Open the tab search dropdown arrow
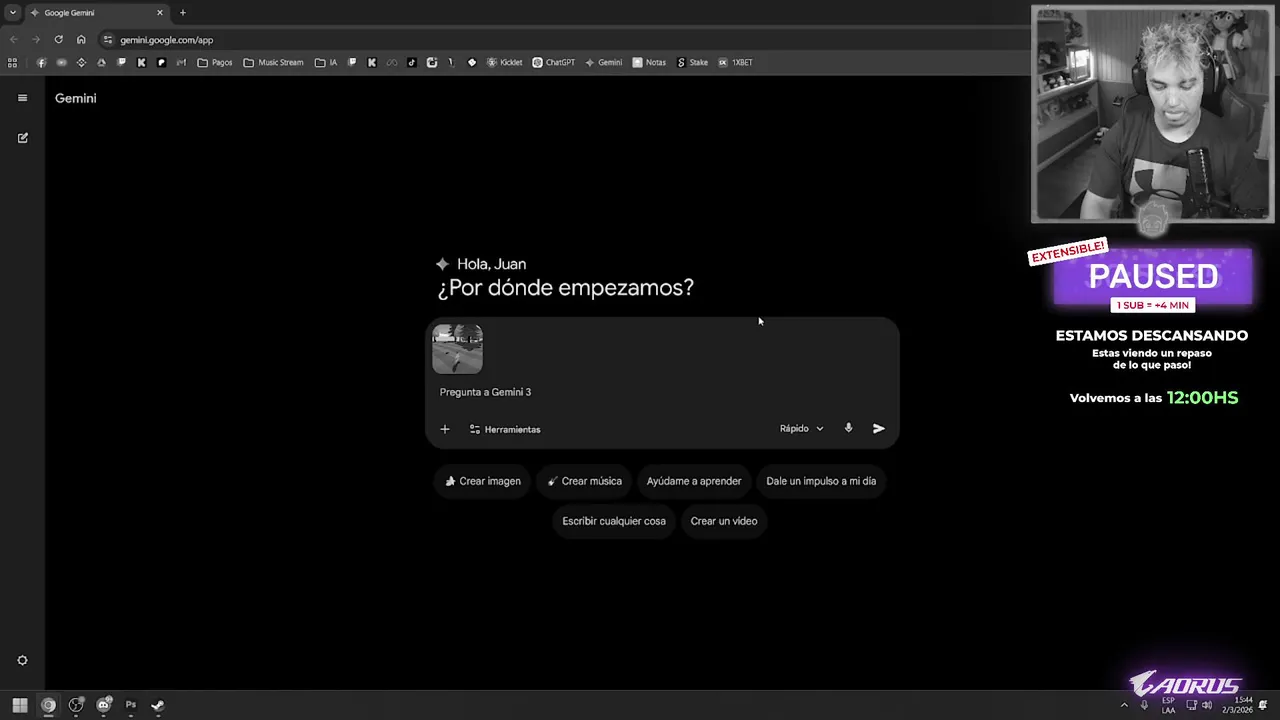The width and height of the screenshot is (1280, 720). pos(12,13)
